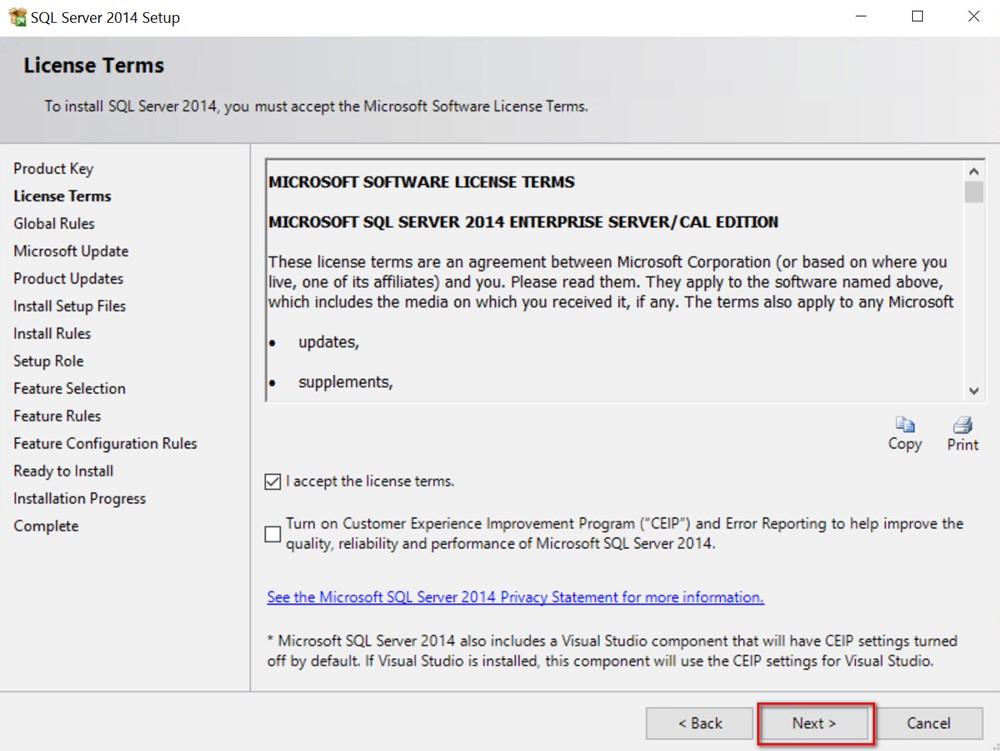The width and height of the screenshot is (1000, 751).
Task: Cancel the SQL Server setup
Action: pos(929,723)
